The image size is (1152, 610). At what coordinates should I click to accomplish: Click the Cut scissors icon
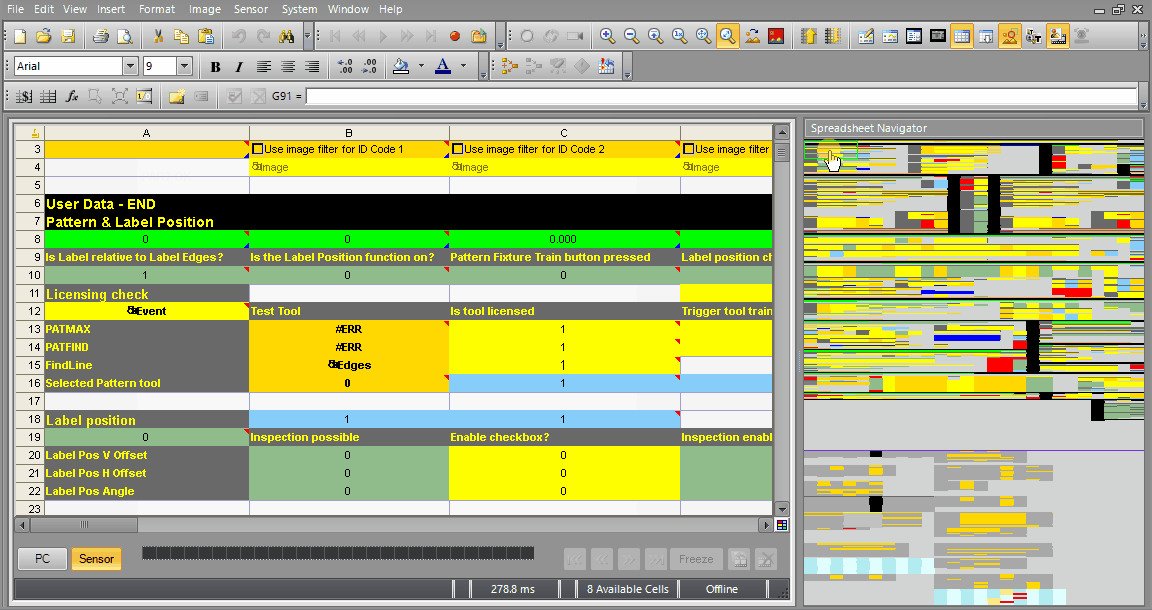click(157, 37)
